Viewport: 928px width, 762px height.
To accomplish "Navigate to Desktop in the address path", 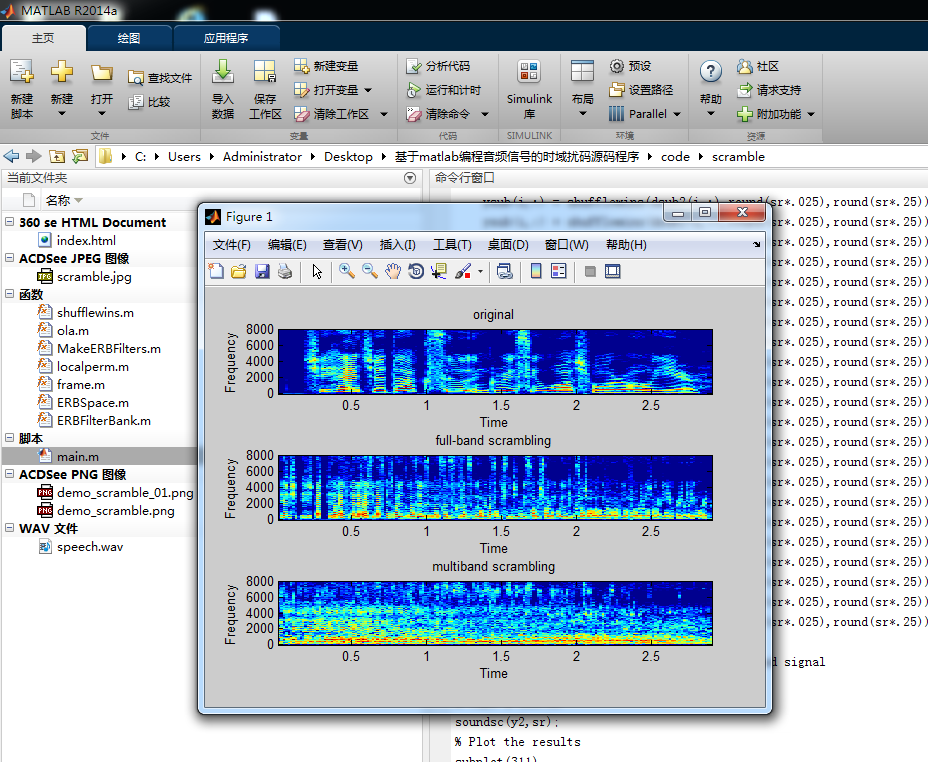I will click(x=348, y=157).
